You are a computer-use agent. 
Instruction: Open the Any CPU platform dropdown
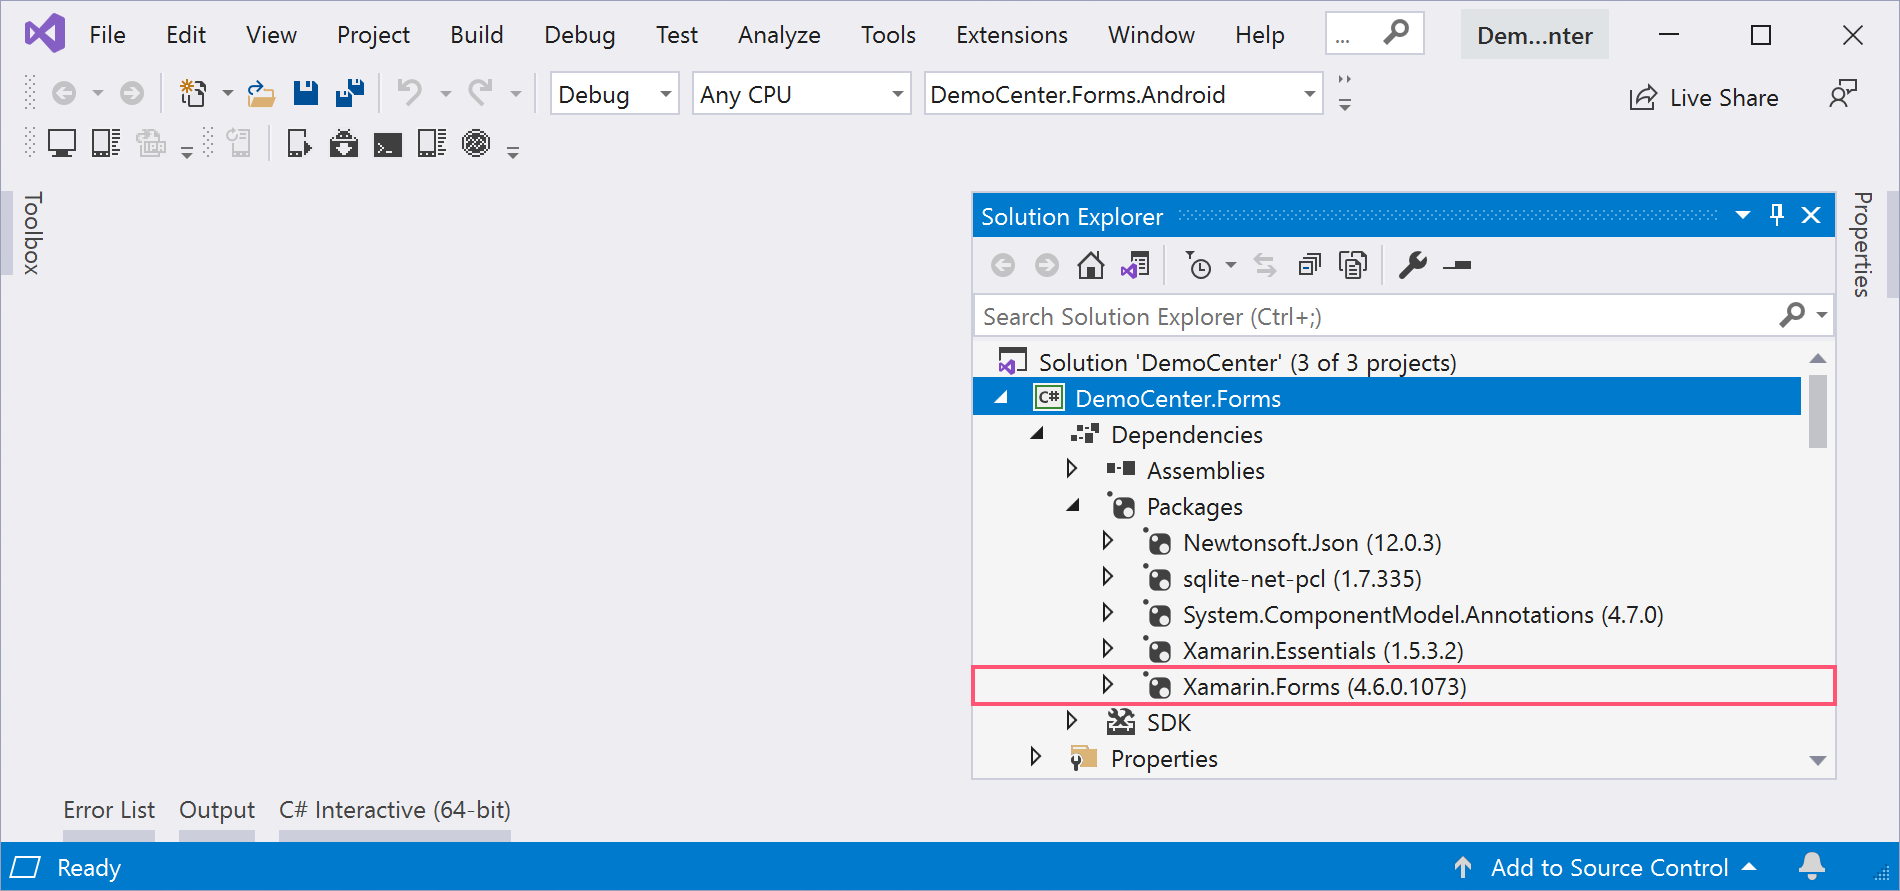(802, 94)
